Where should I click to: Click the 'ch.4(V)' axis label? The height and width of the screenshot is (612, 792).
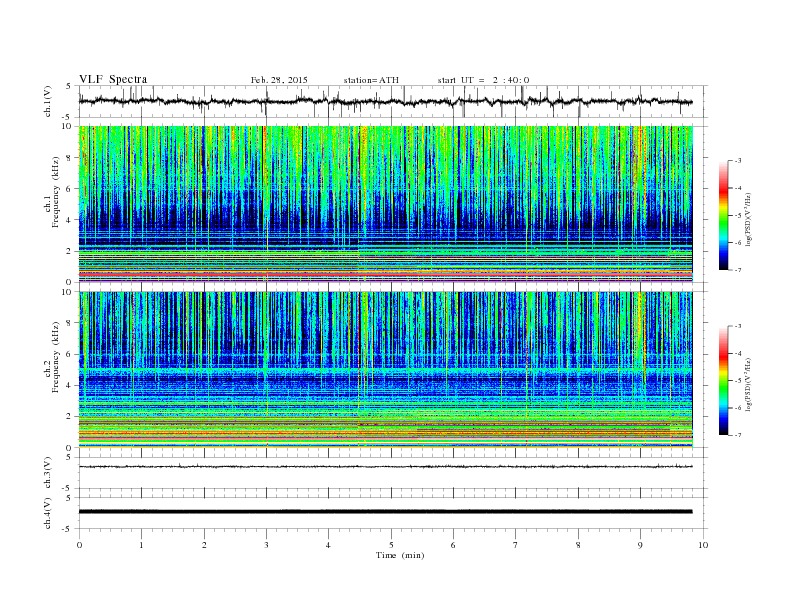point(48,513)
